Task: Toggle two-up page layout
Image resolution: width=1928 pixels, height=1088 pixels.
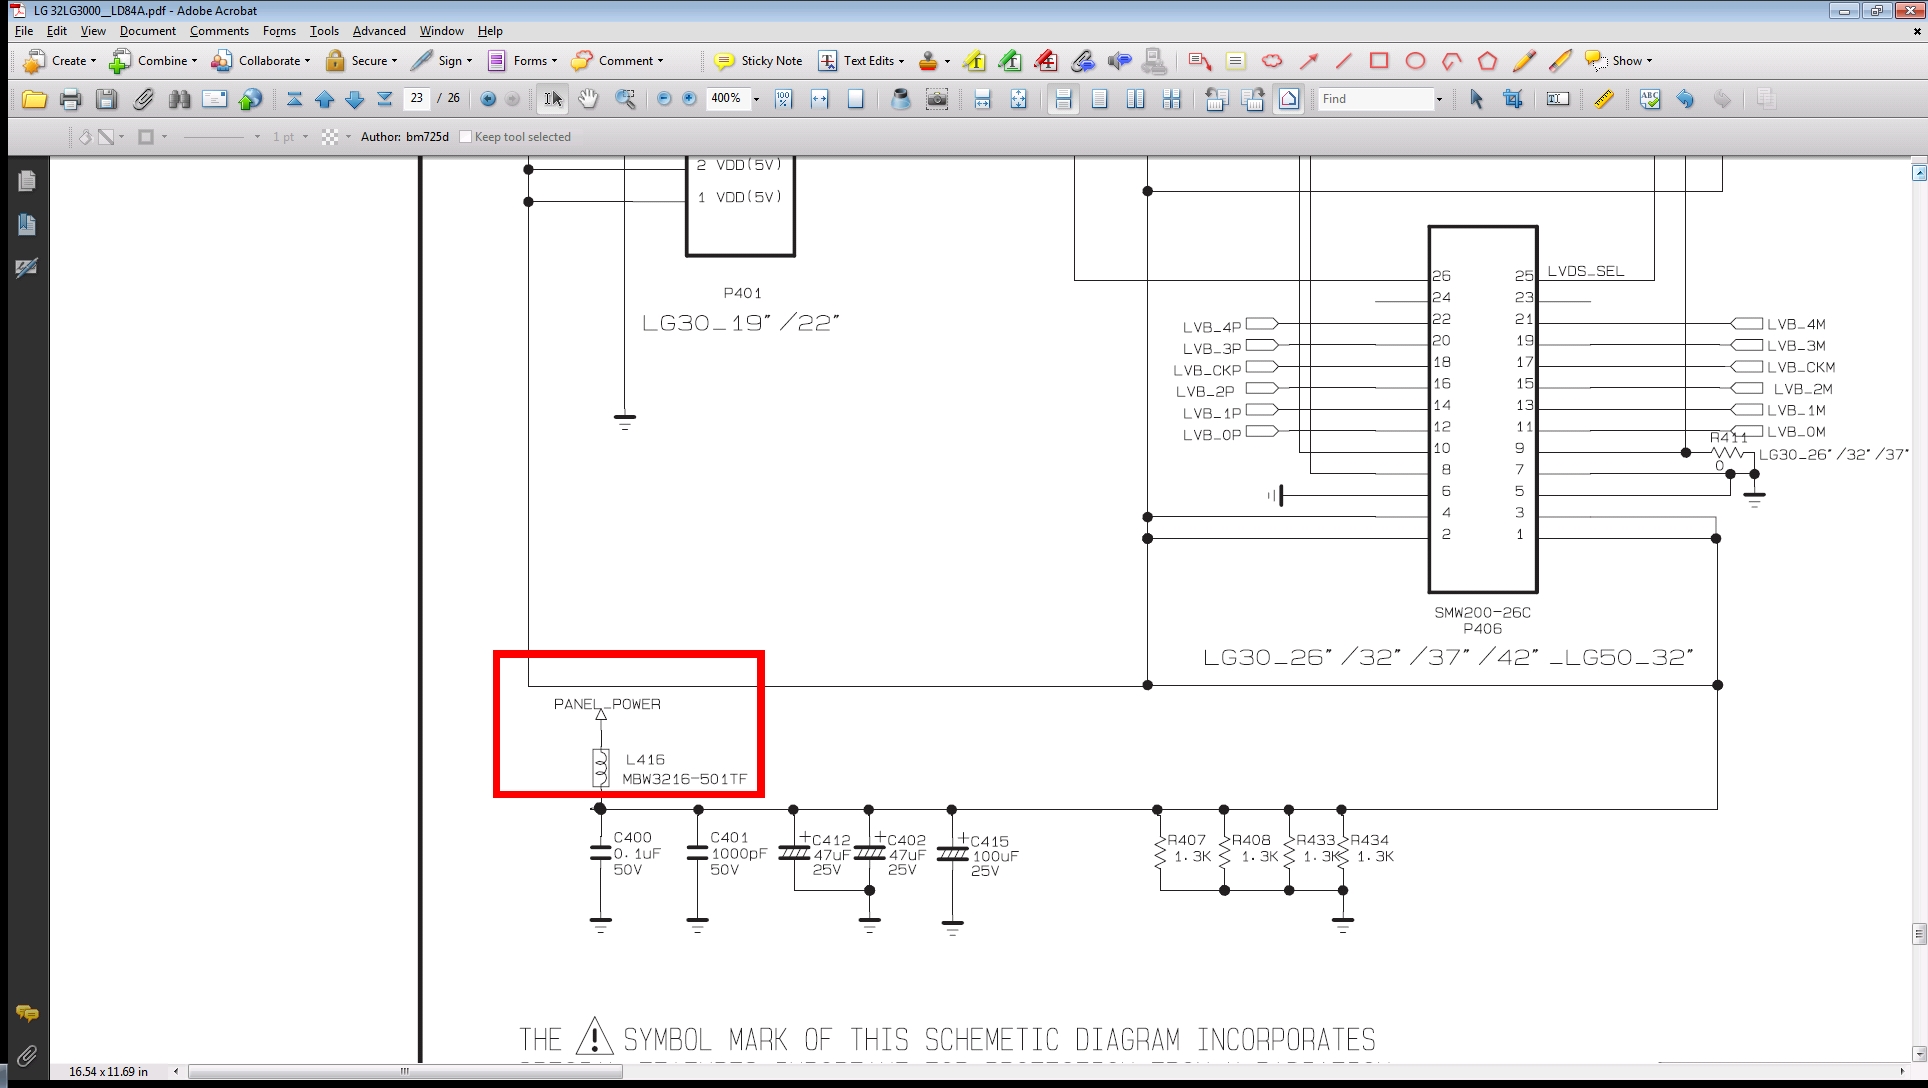Action: (x=1135, y=99)
